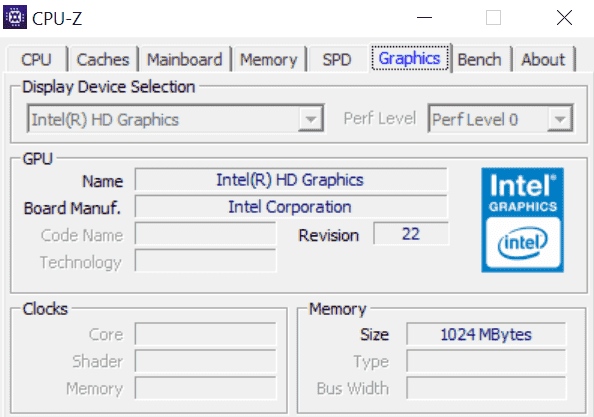Select the Graphics tab
This screenshot has height=417, width=594.
(410, 58)
